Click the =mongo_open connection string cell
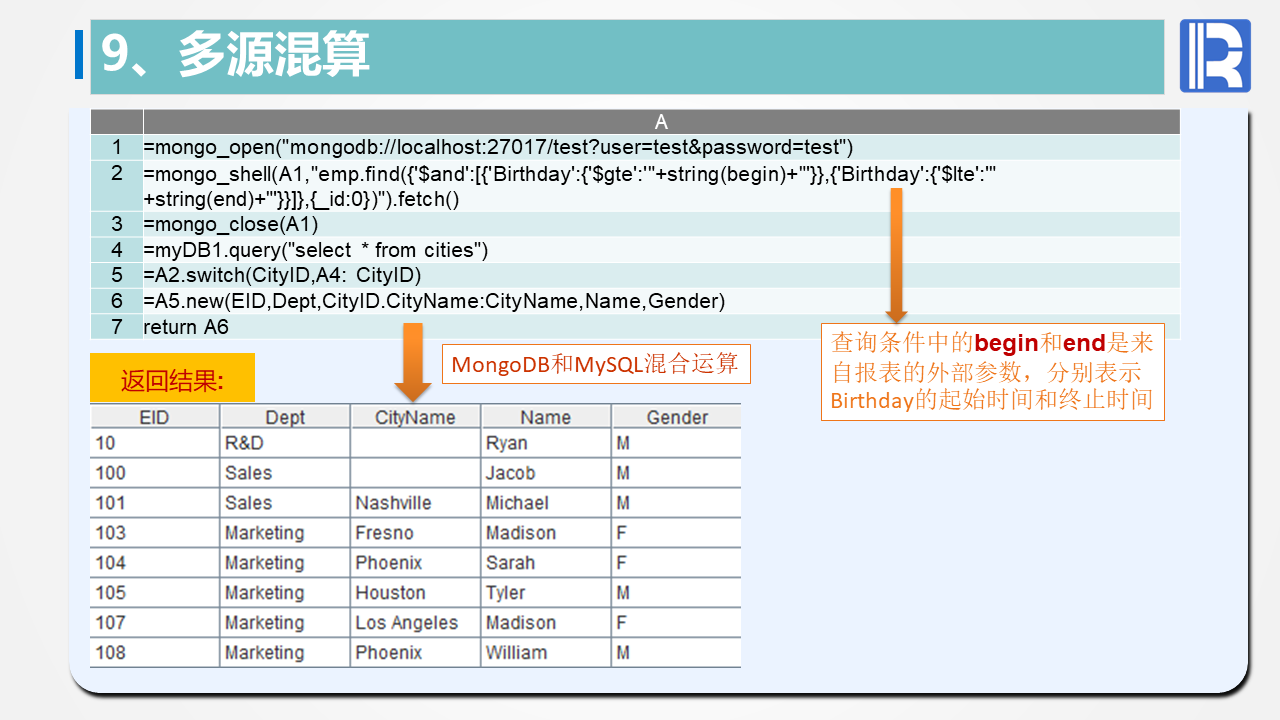 coord(661,148)
